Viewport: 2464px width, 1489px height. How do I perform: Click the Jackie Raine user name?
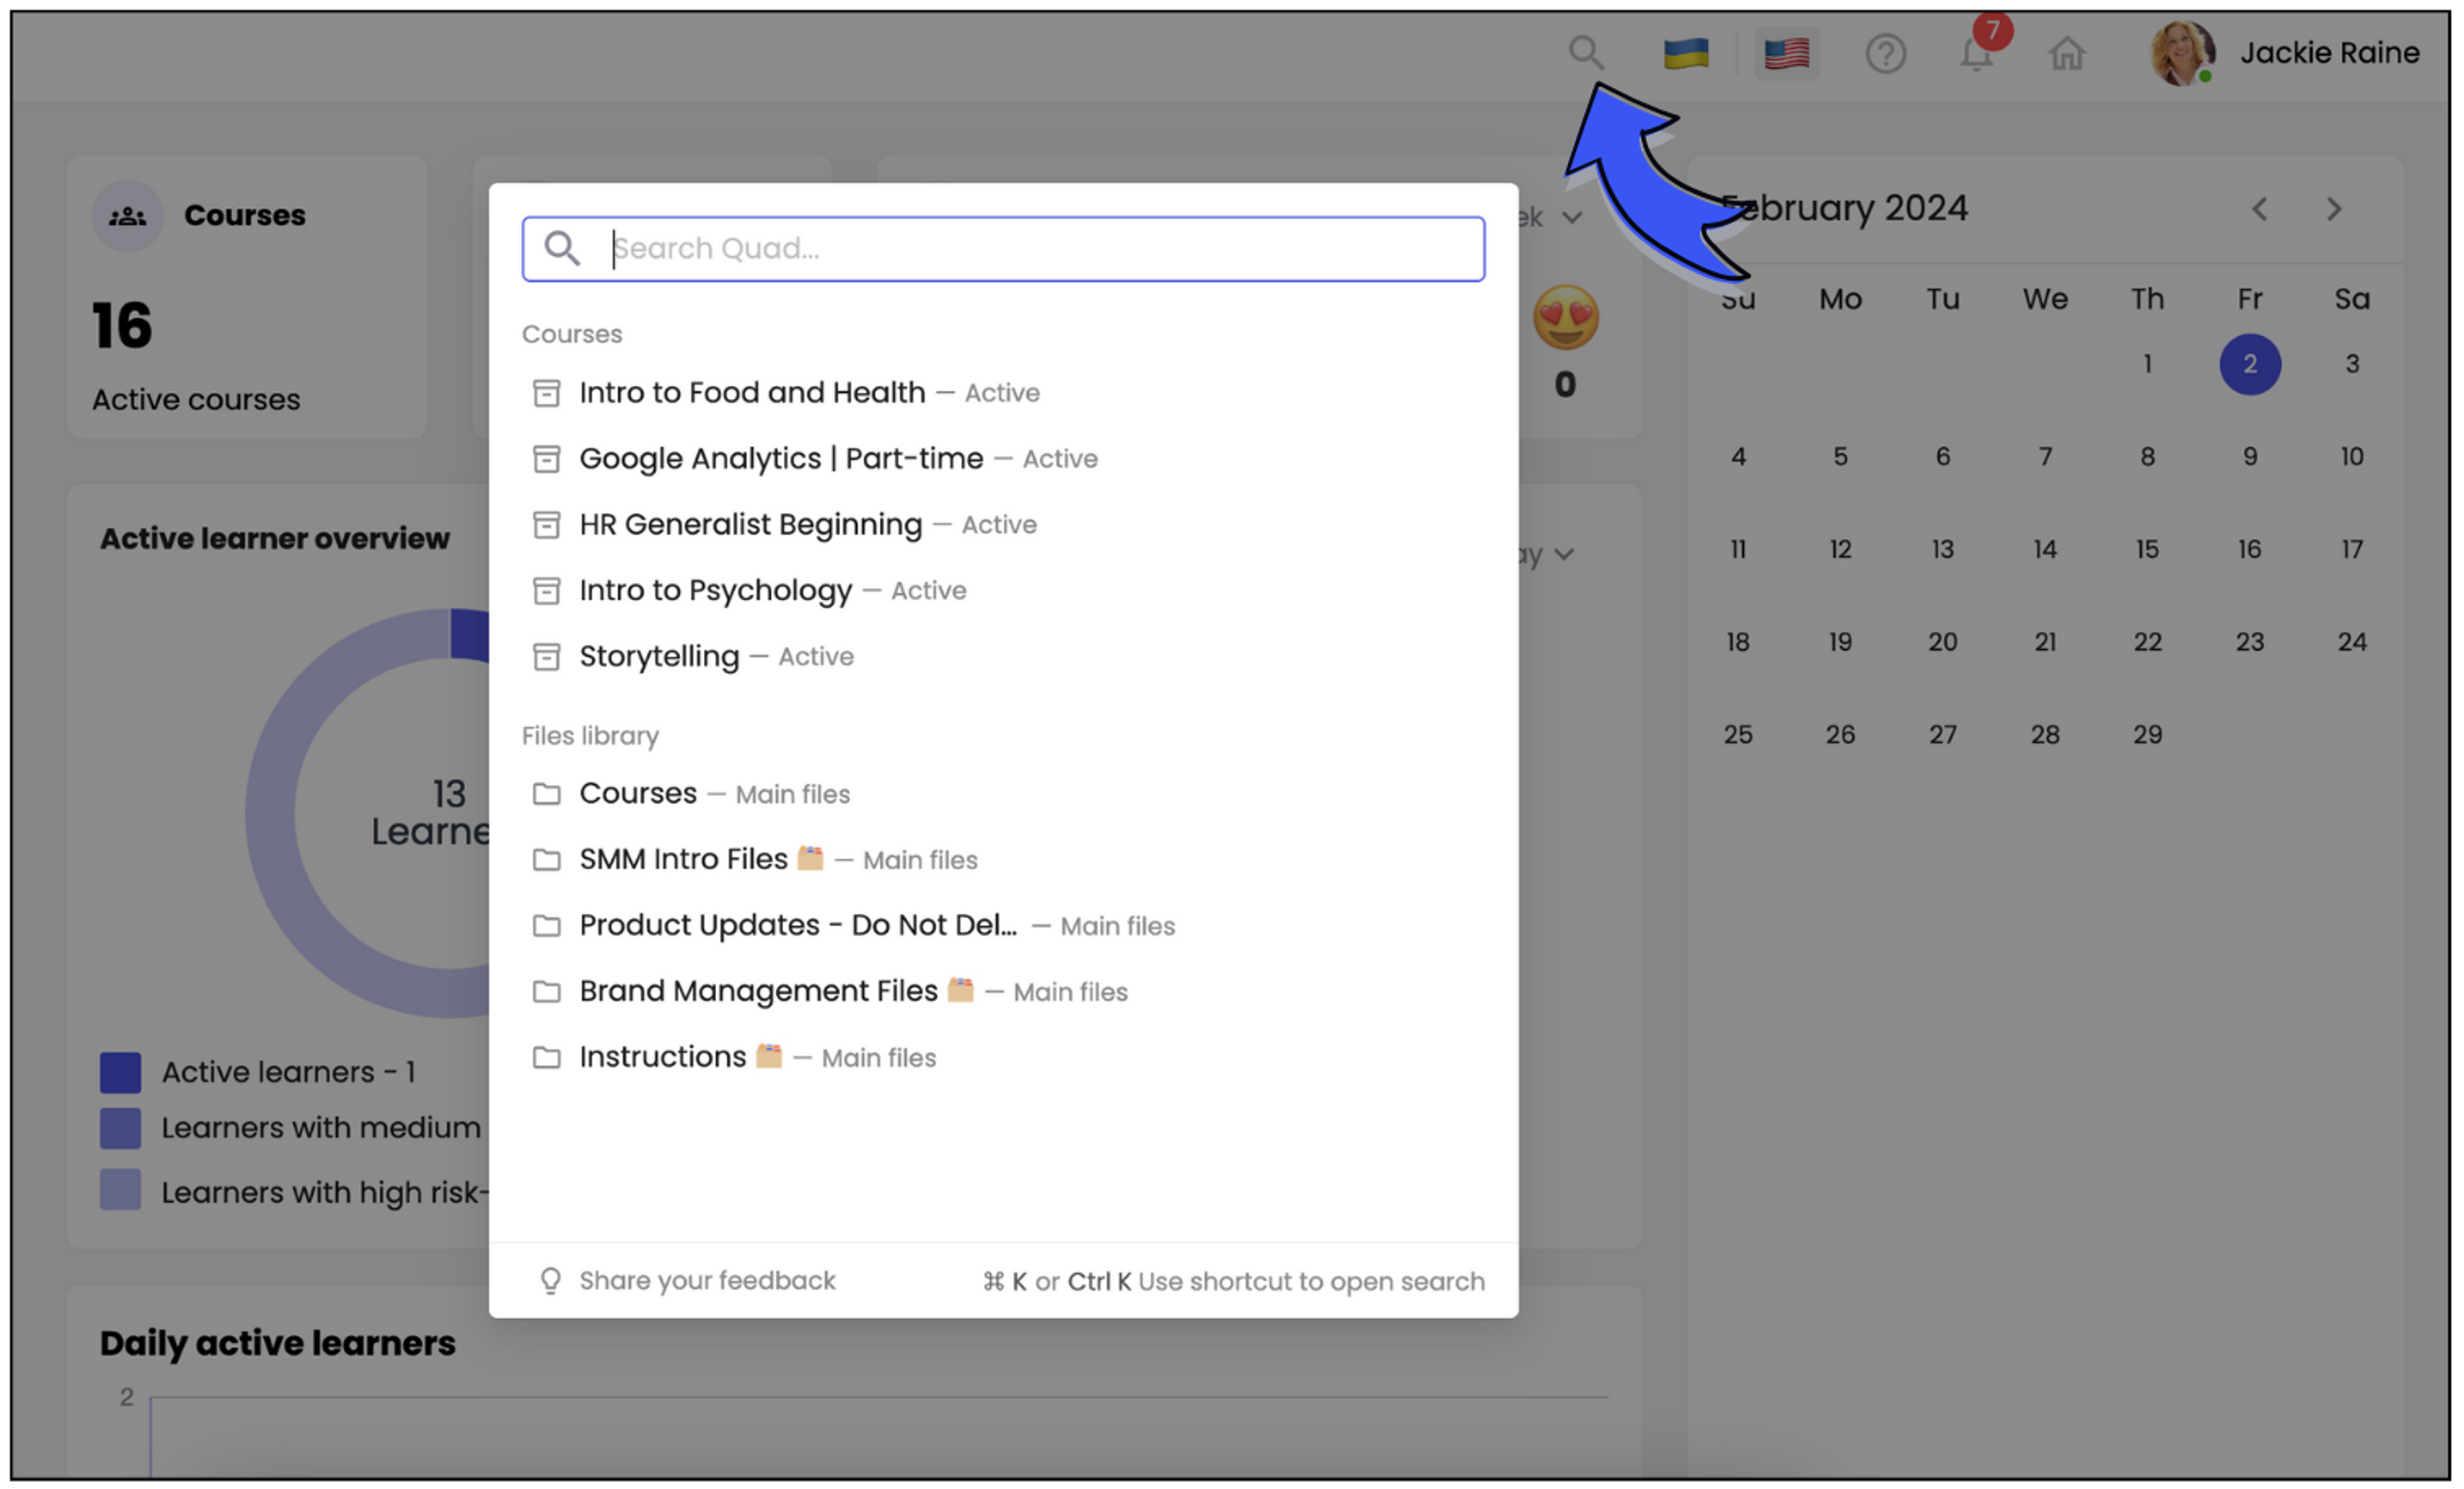click(2330, 53)
